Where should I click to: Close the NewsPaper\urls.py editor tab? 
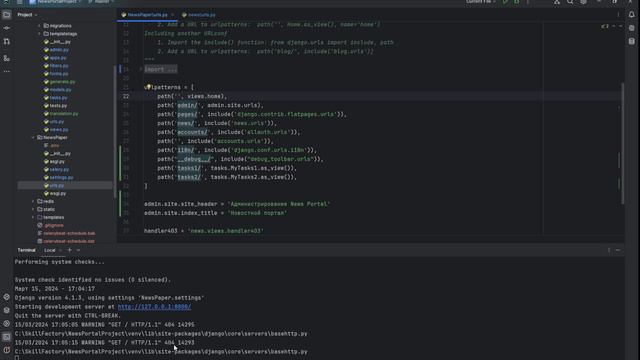pyautogui.click(x=172, y=15)
